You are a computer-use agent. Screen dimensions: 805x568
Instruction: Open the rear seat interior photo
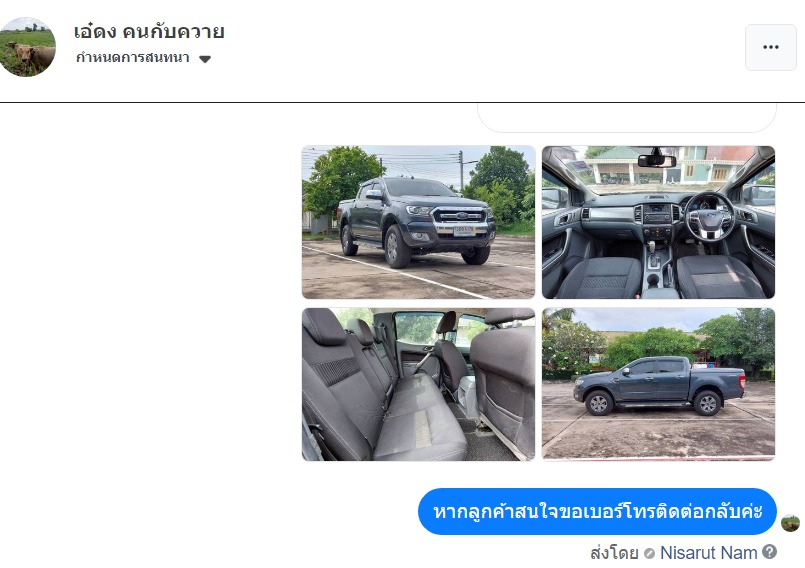pyautogui.click(x=418, y=384)
